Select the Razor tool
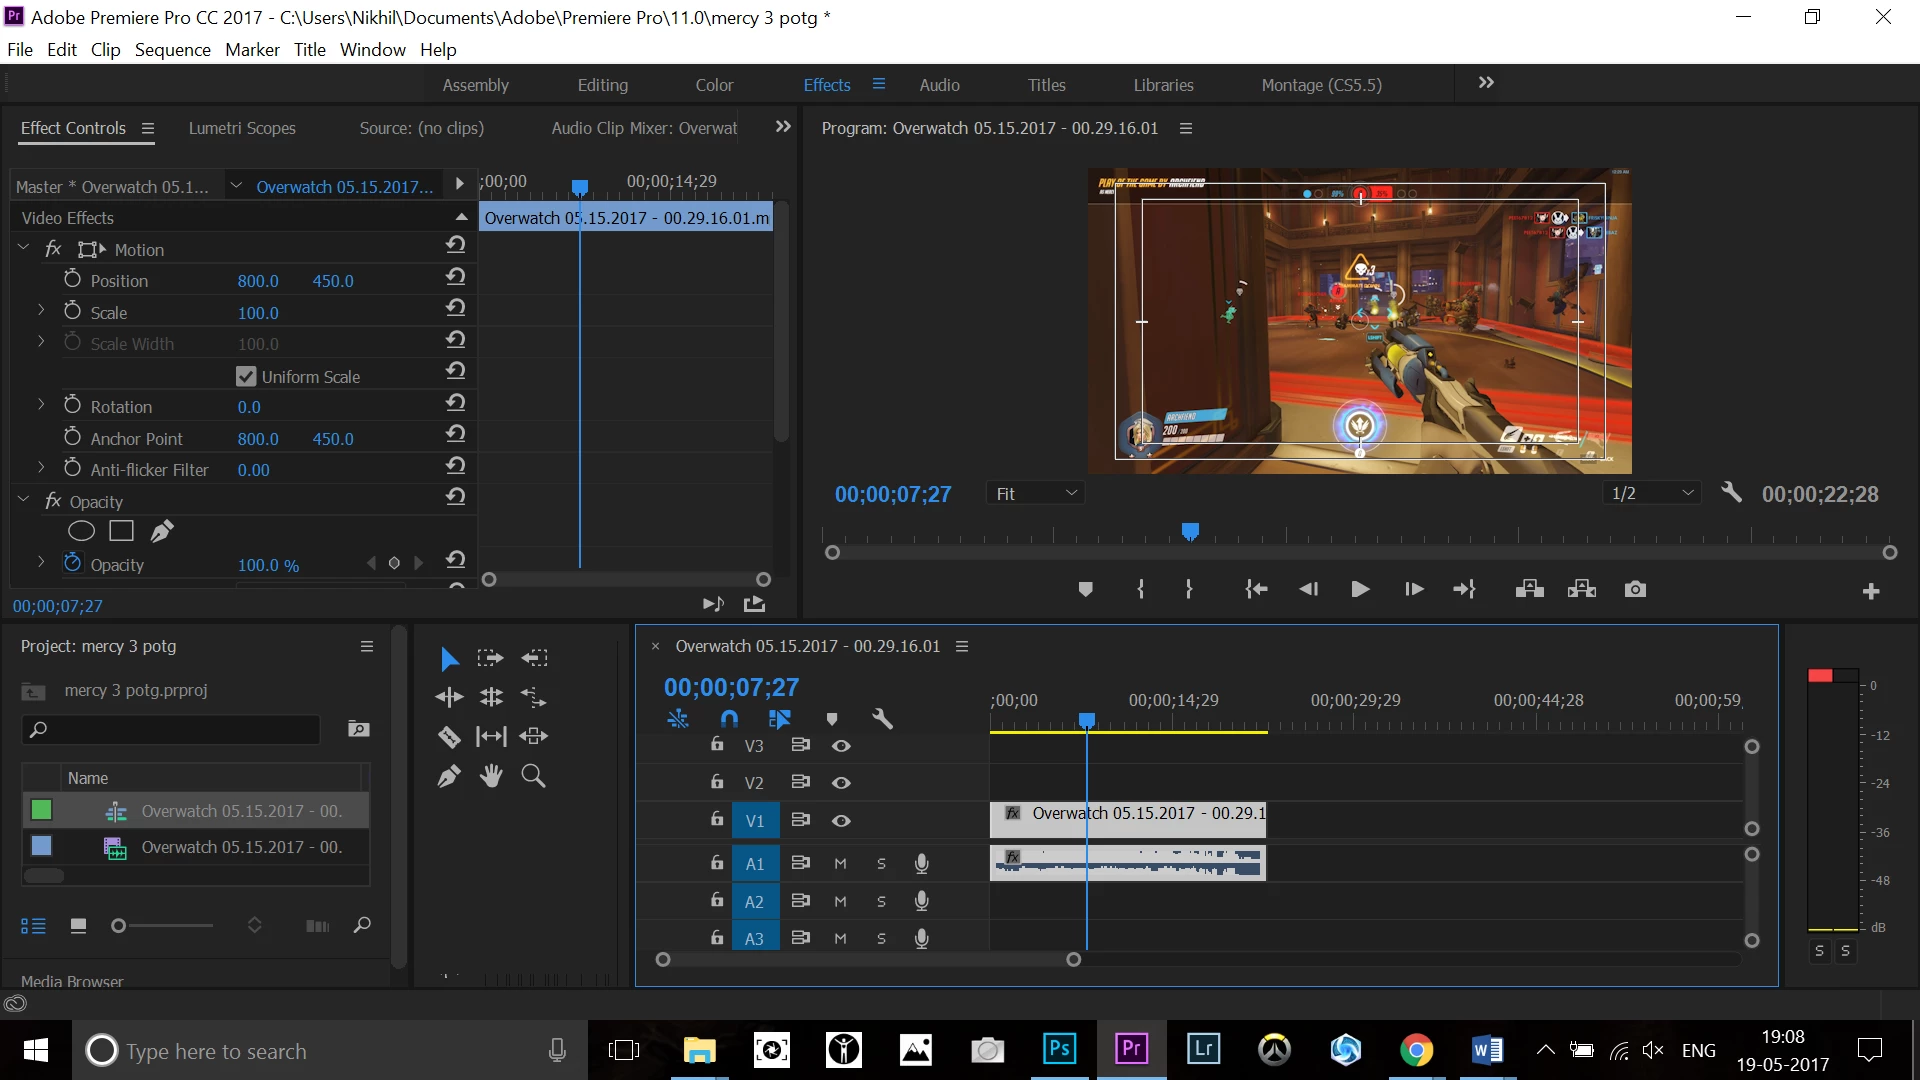Image resolution: width=1920 pixels, height=1080 pixels. pos(449,737)
